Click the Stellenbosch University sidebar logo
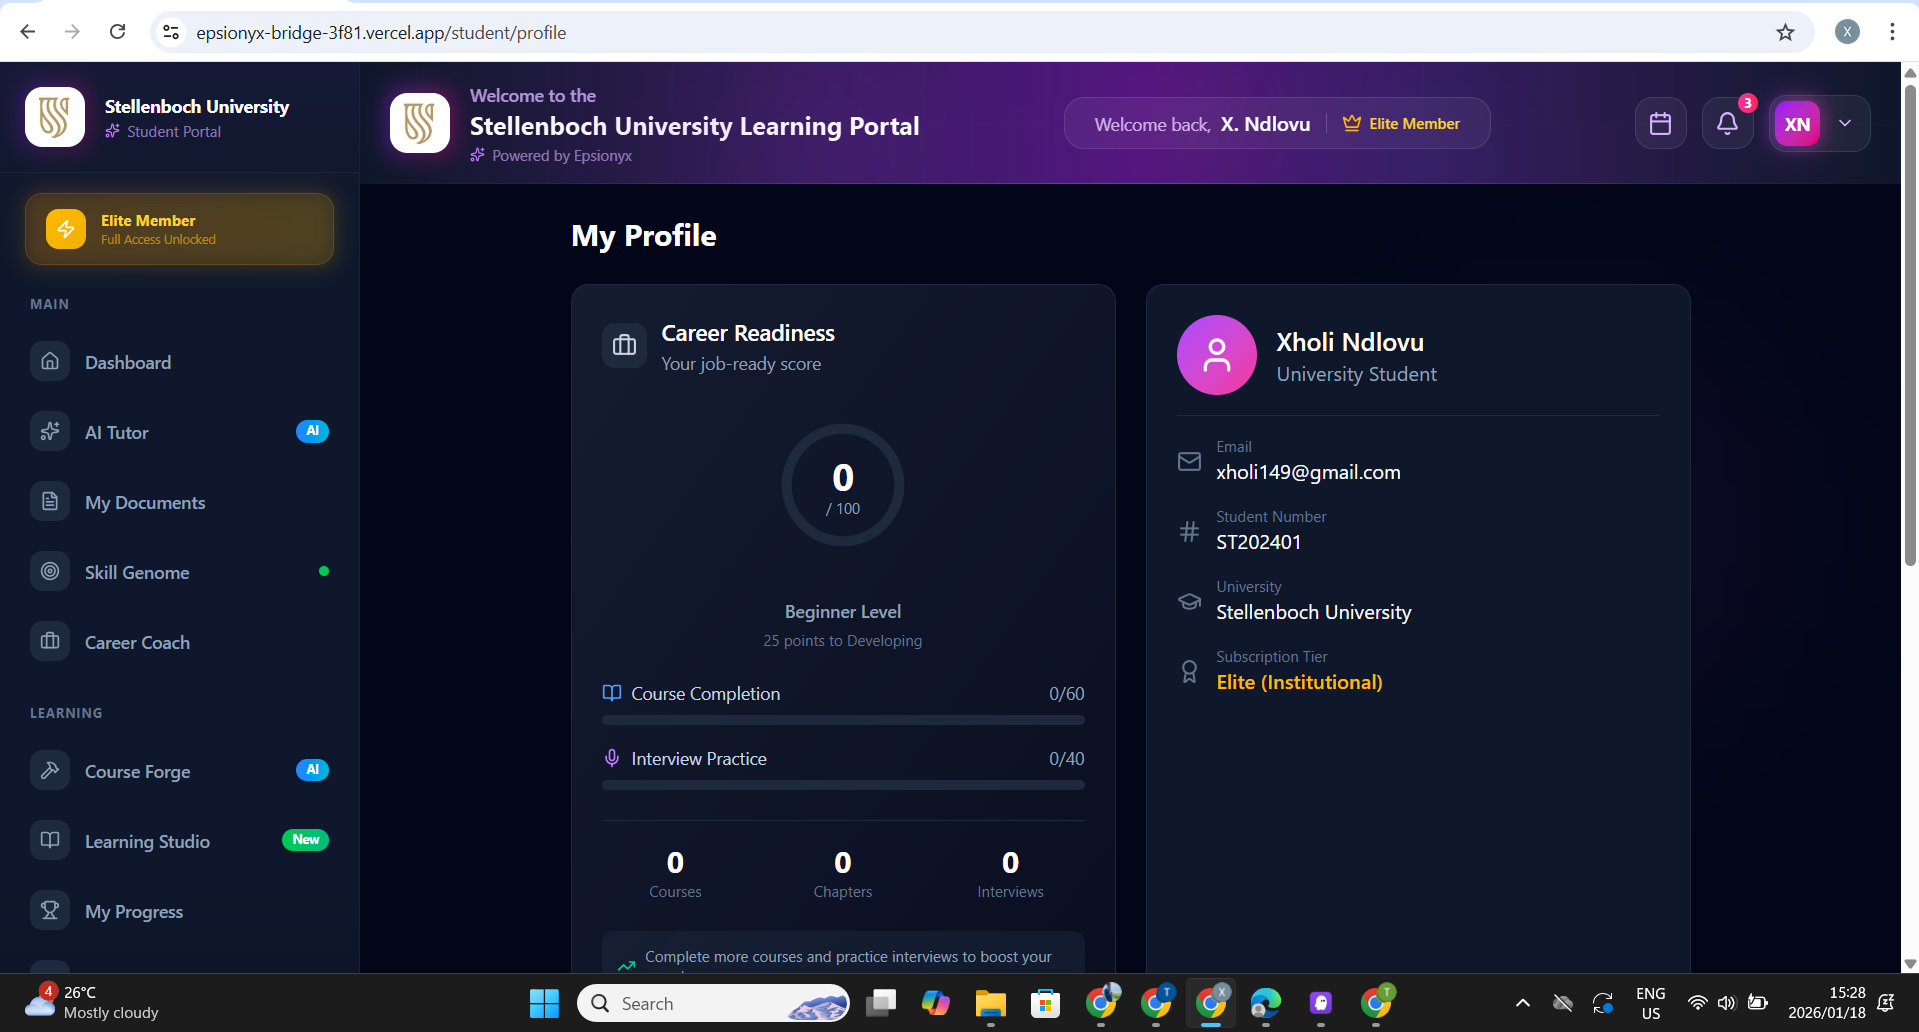1919x1032 pixels. tap(55, 117)
